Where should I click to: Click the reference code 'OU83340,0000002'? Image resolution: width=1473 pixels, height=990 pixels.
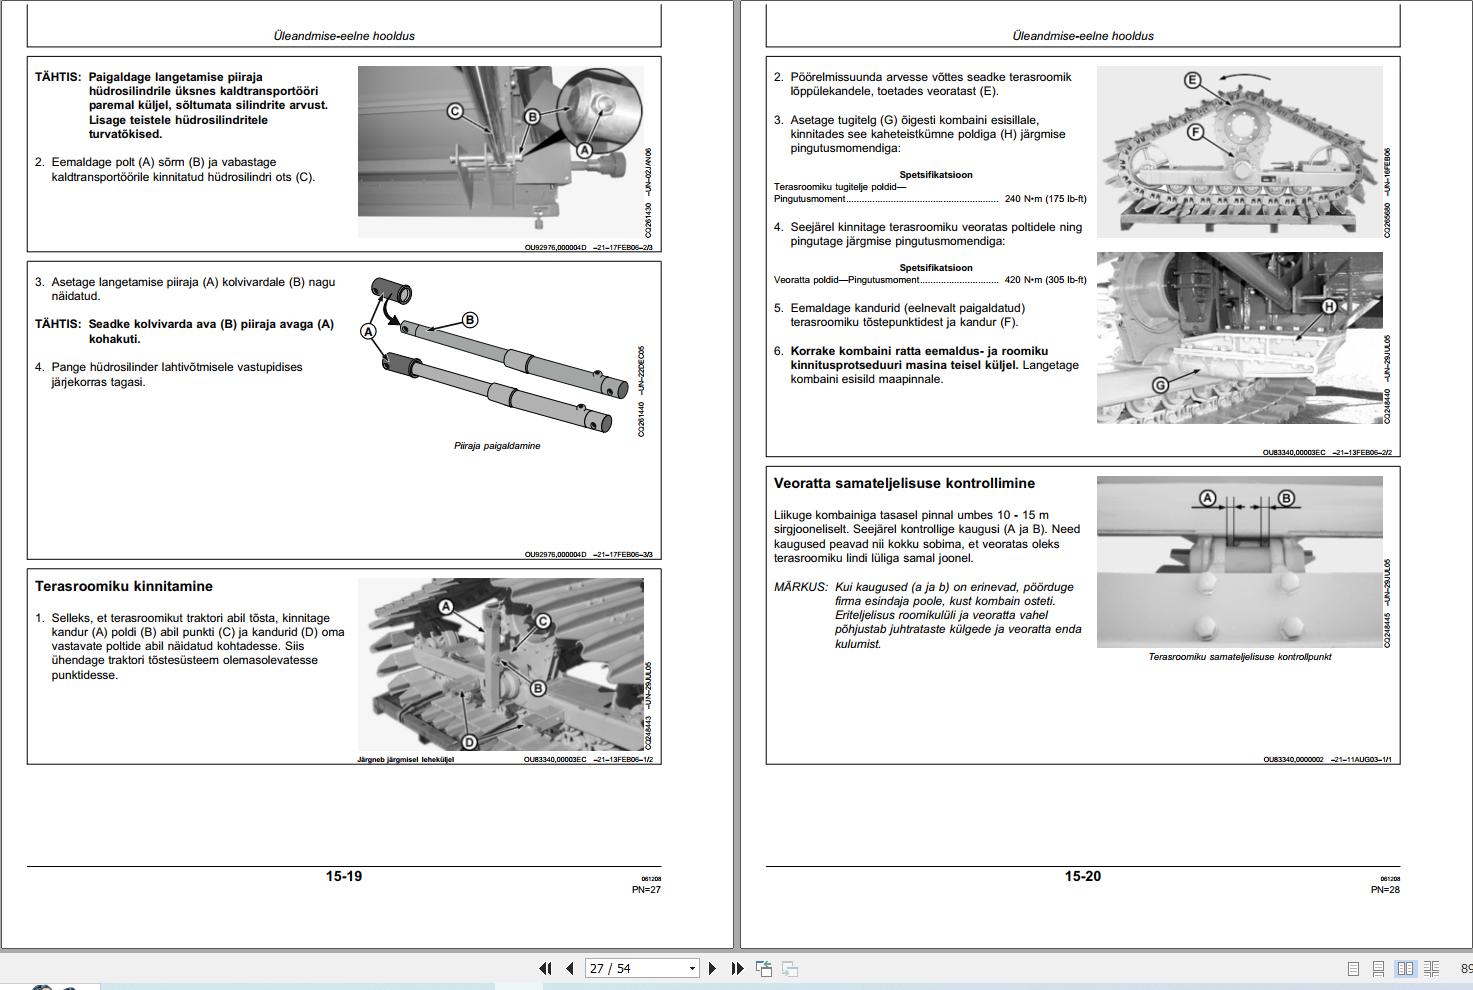click(x=1293, y=760)
